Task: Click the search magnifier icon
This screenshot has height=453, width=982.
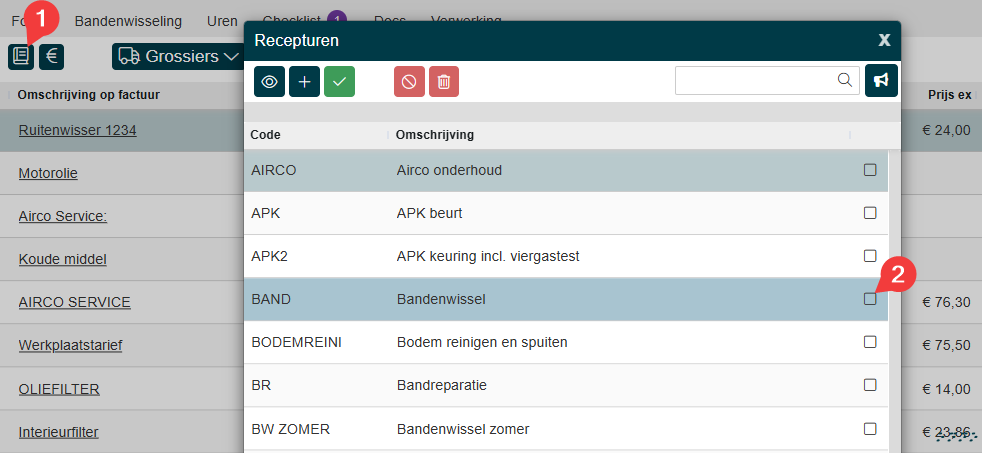Action: (845, 80)
